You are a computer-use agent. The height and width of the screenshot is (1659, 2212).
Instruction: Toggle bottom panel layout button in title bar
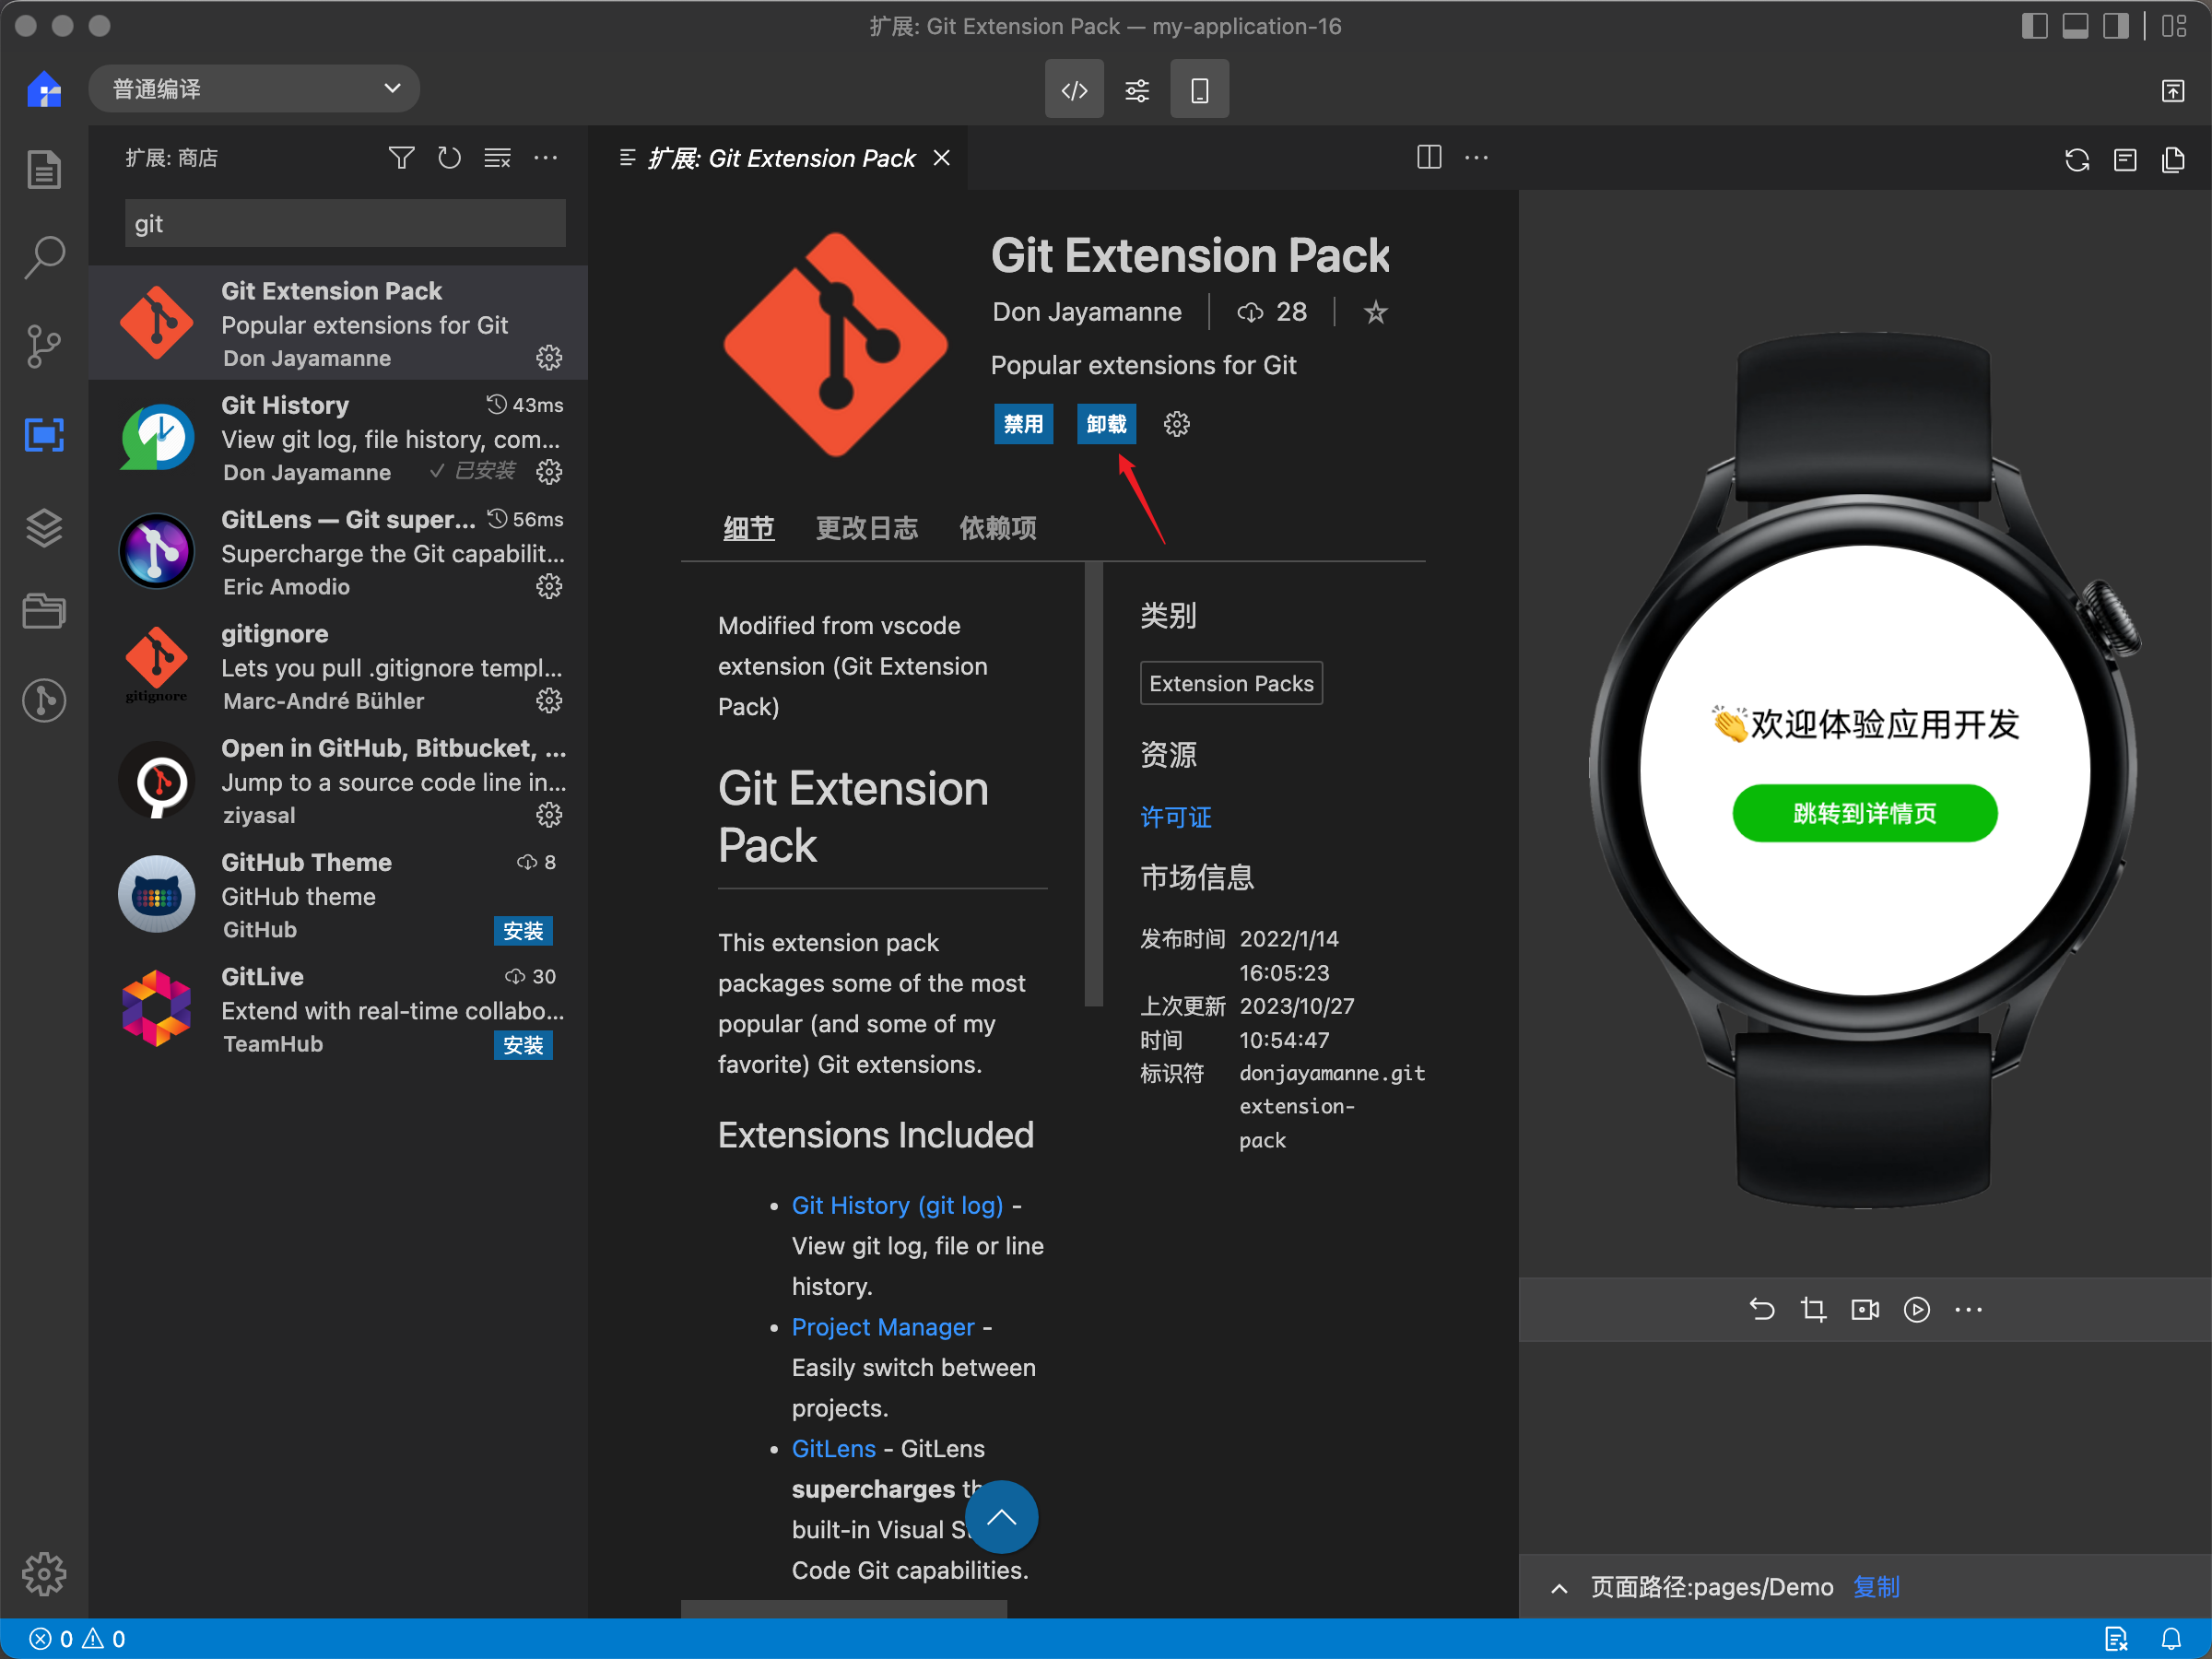[x=2075, y=26]
